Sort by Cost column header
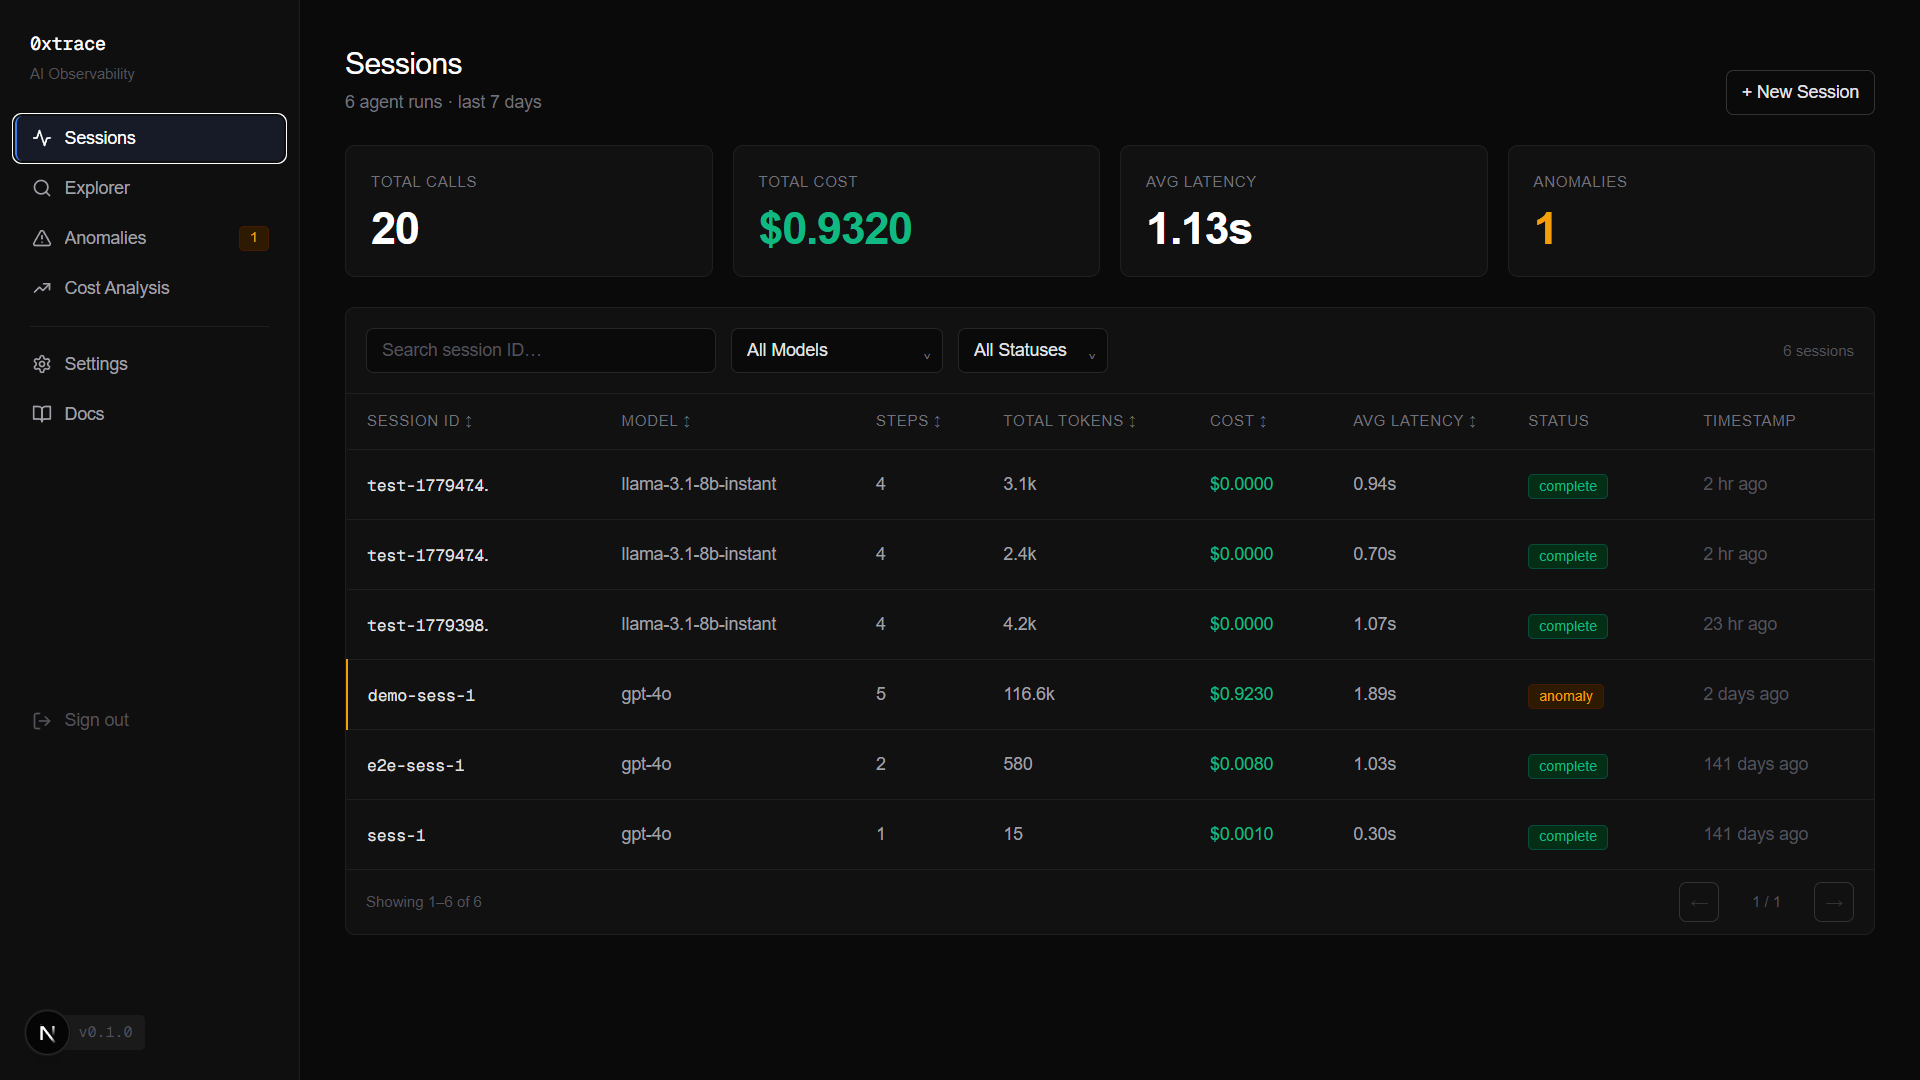The image size is (1920, 1080). click(x=1238, y=421)
